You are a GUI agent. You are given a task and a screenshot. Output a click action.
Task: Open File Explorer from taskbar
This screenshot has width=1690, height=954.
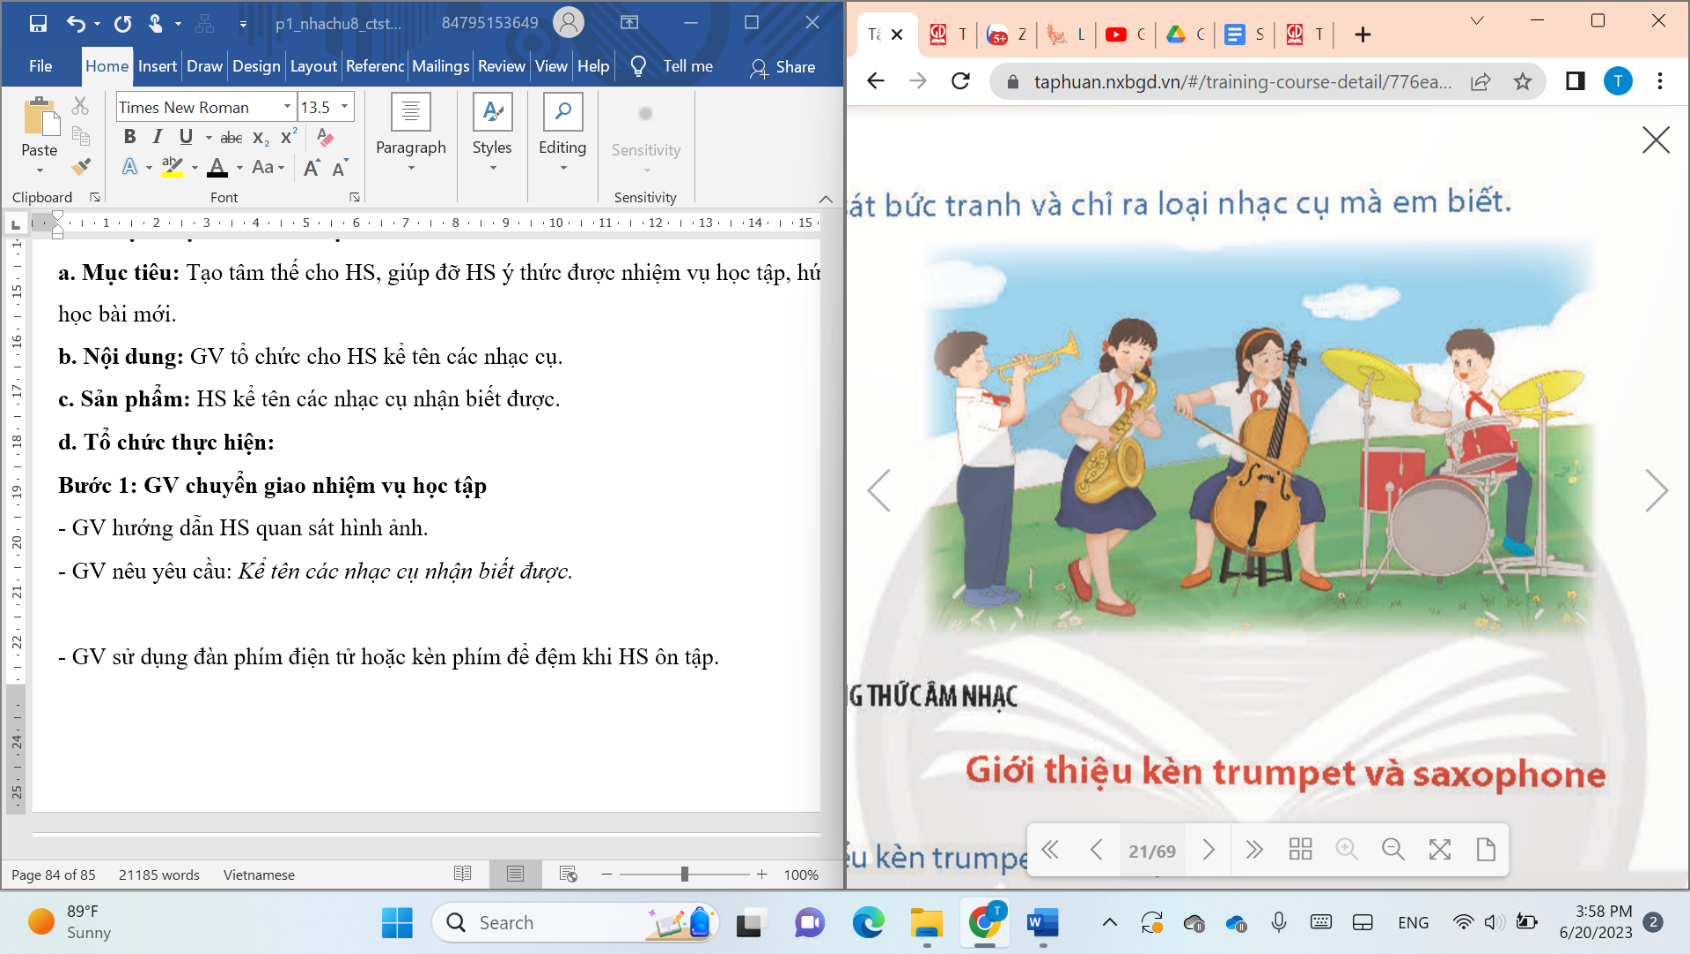(926, 923)
